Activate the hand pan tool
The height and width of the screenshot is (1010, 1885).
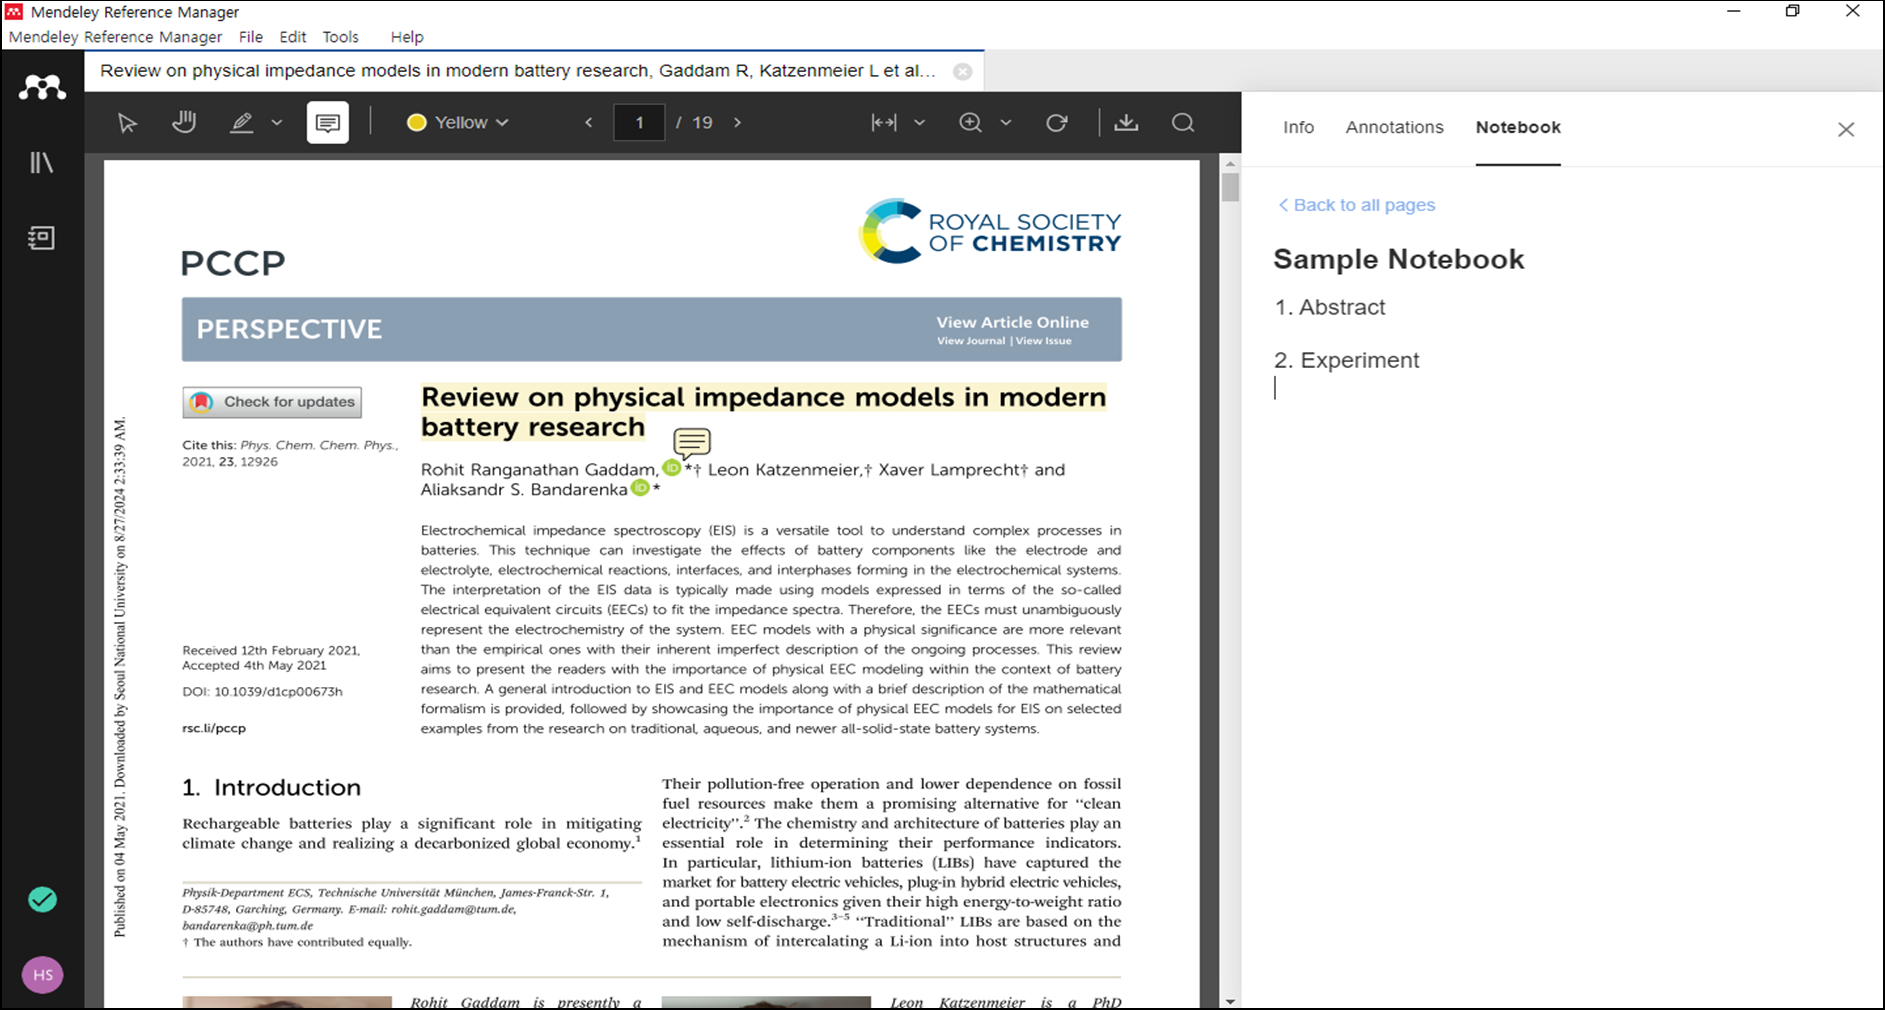click(184, 122)
